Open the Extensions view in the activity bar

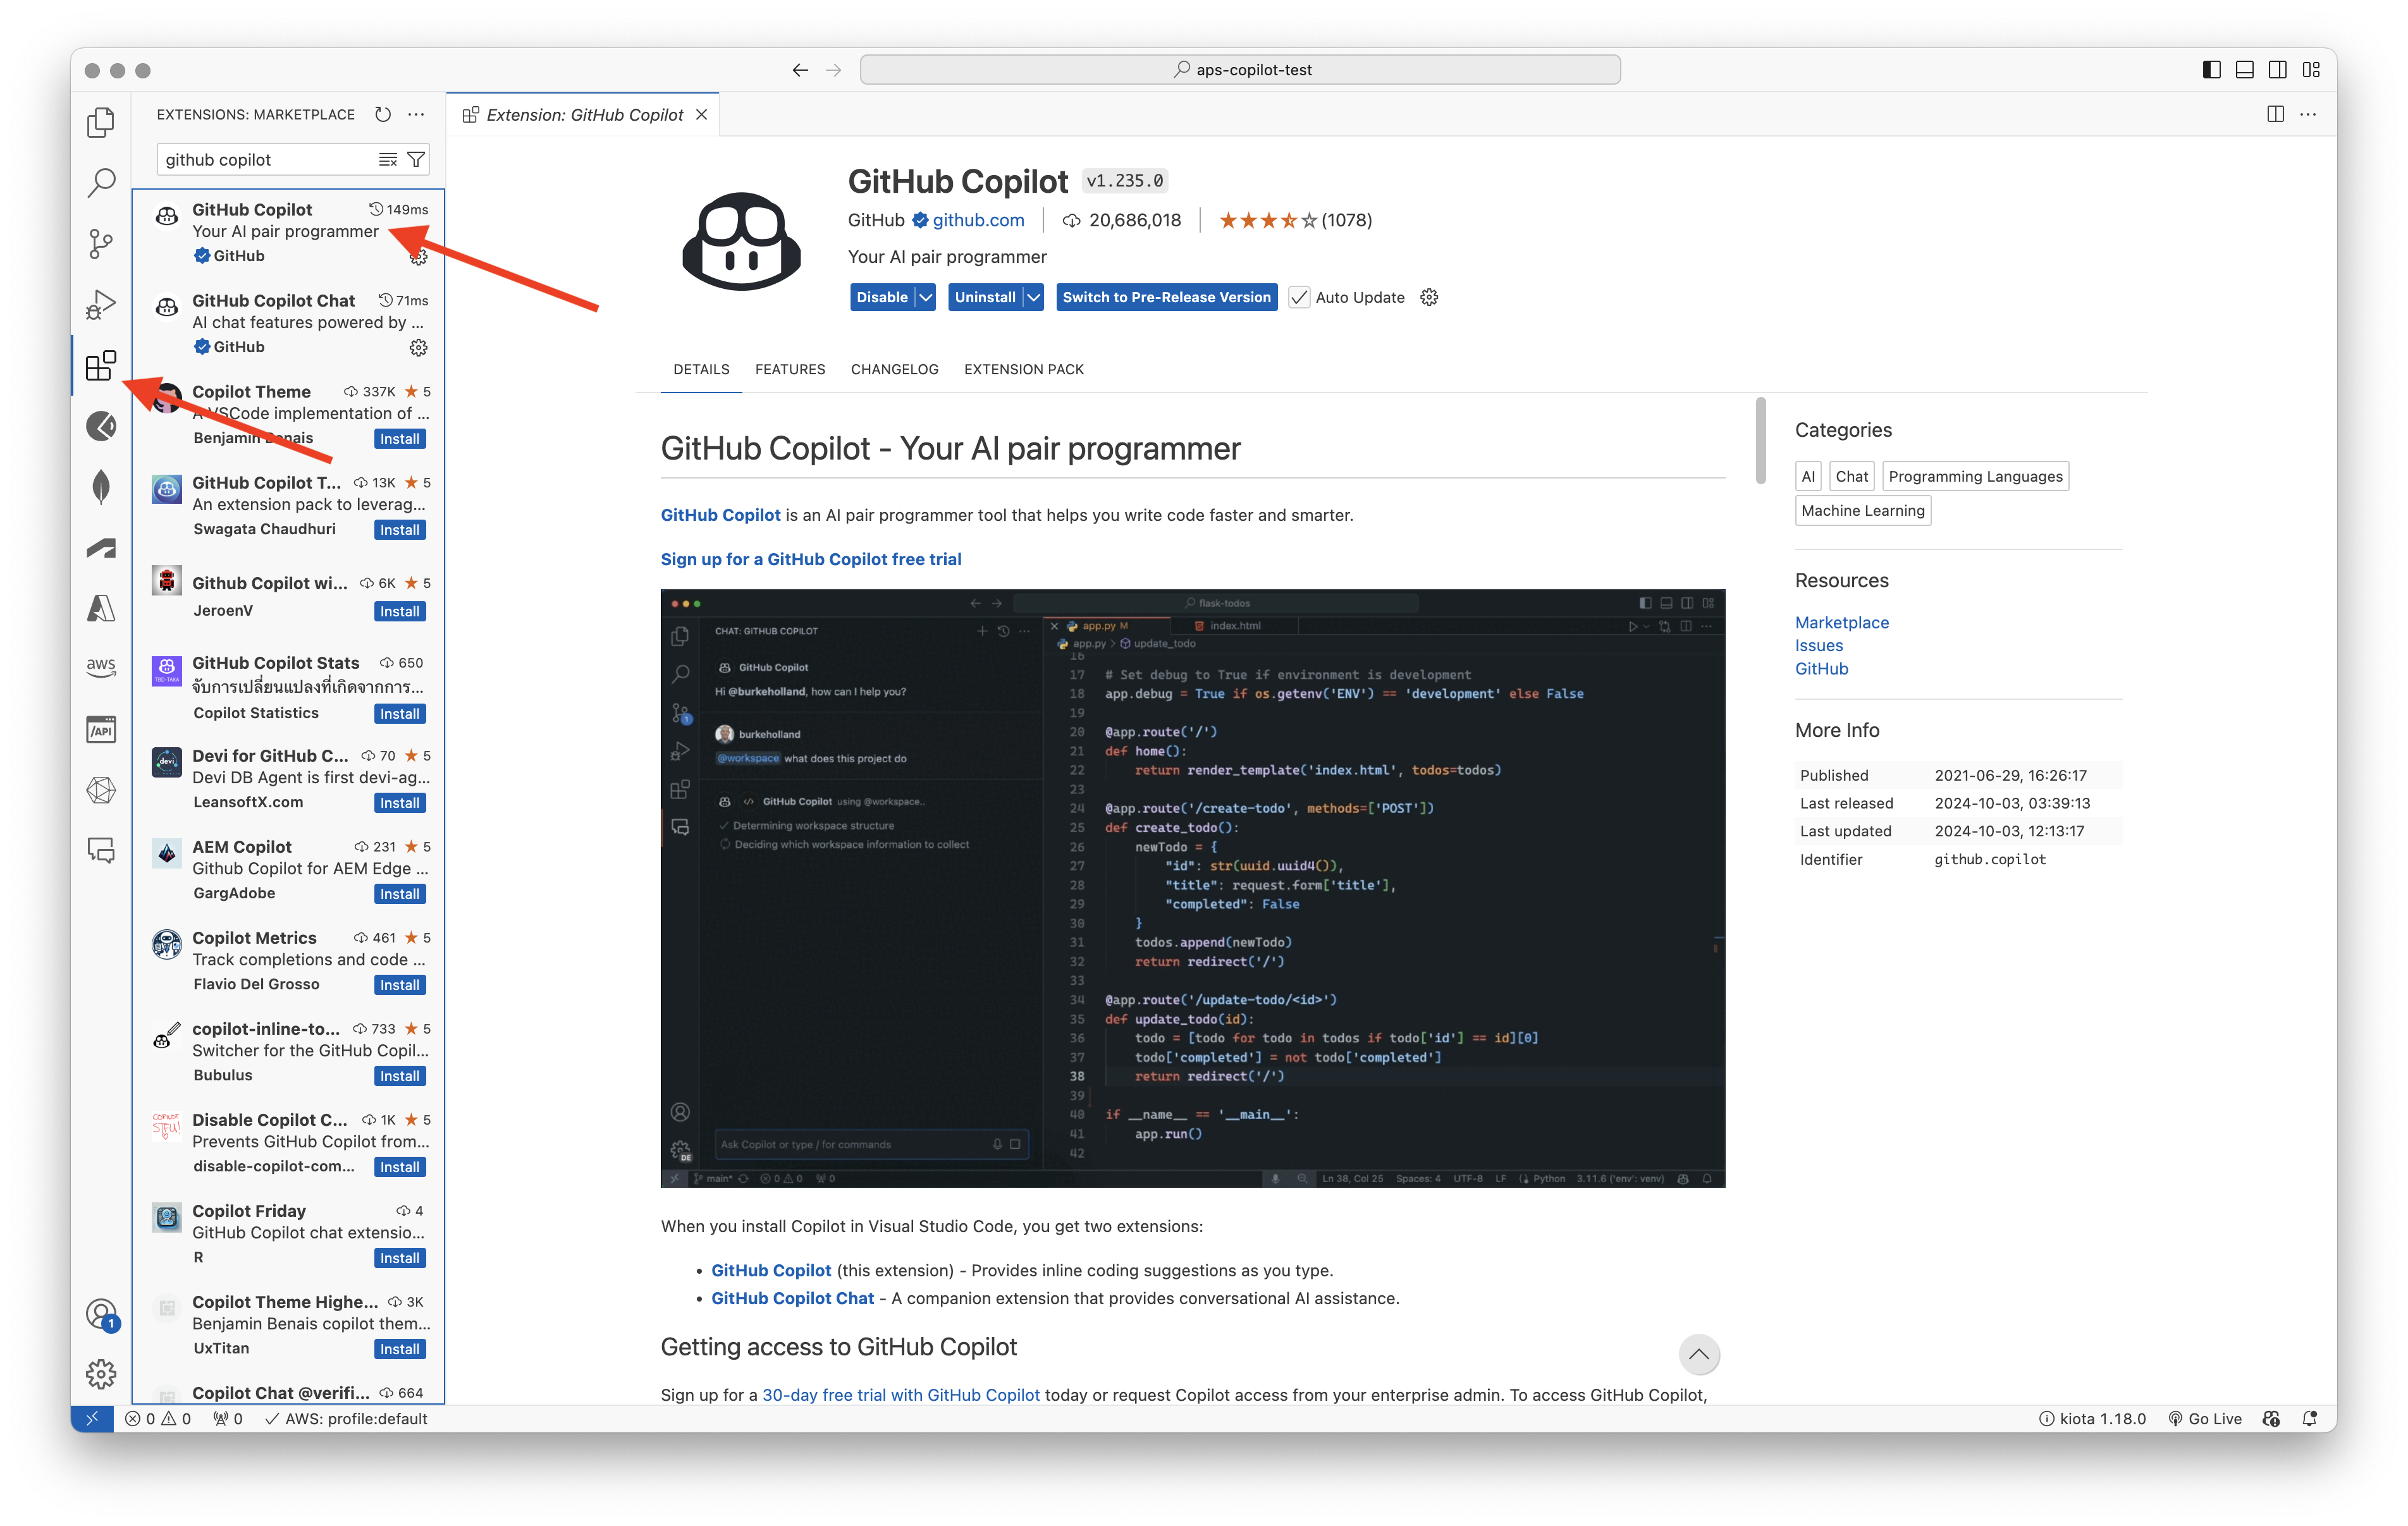pos(100,366)
